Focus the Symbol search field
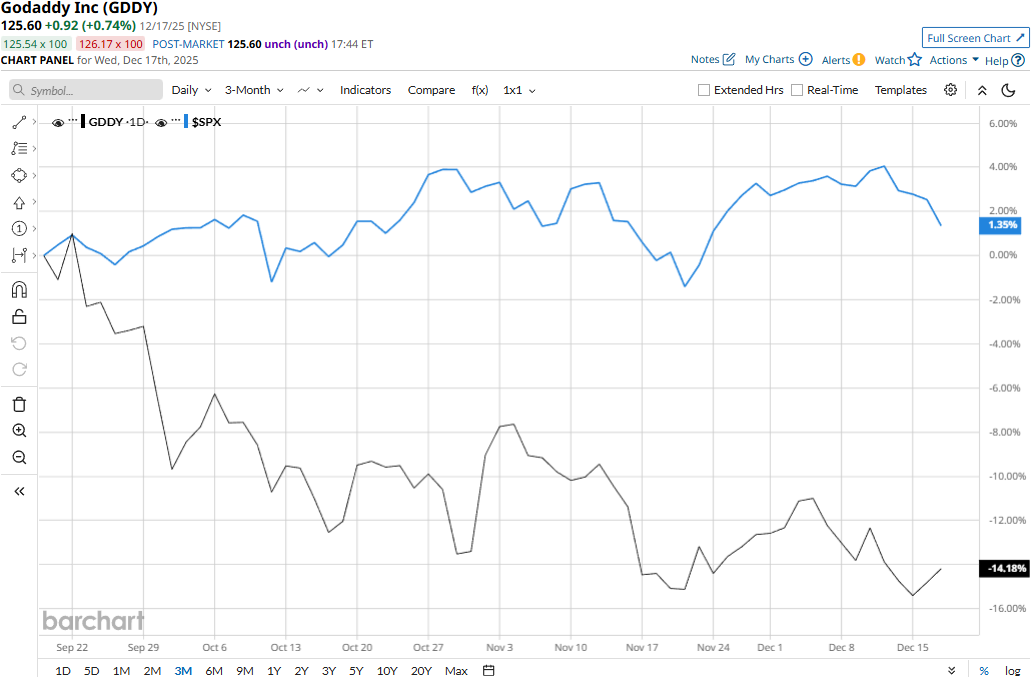 point(86,90)
